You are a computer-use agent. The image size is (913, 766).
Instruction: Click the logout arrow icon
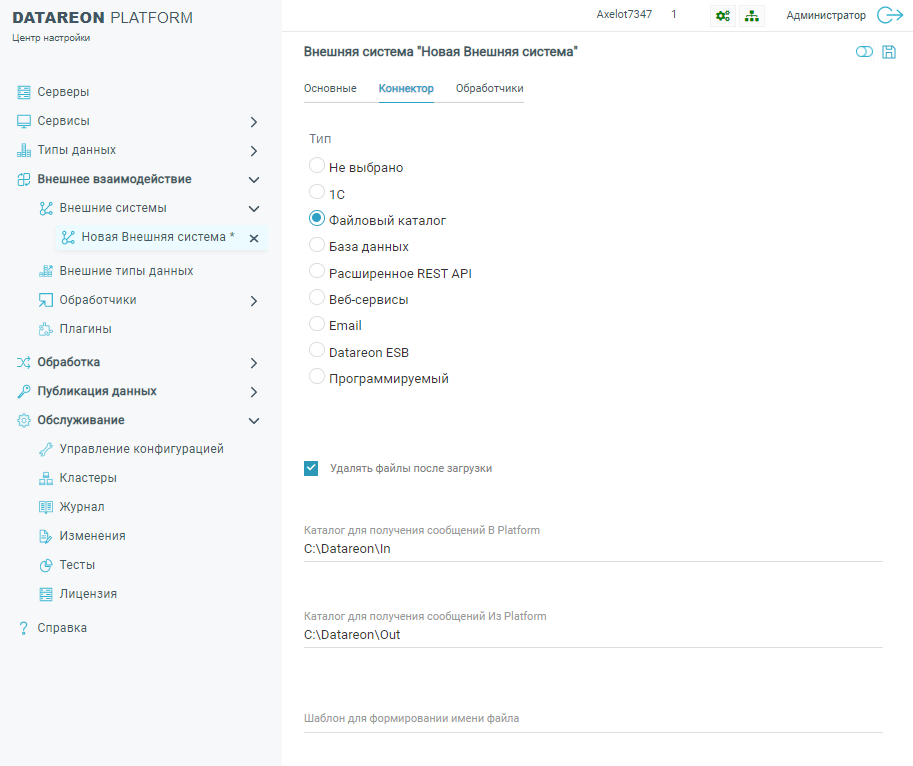(889, 15)
